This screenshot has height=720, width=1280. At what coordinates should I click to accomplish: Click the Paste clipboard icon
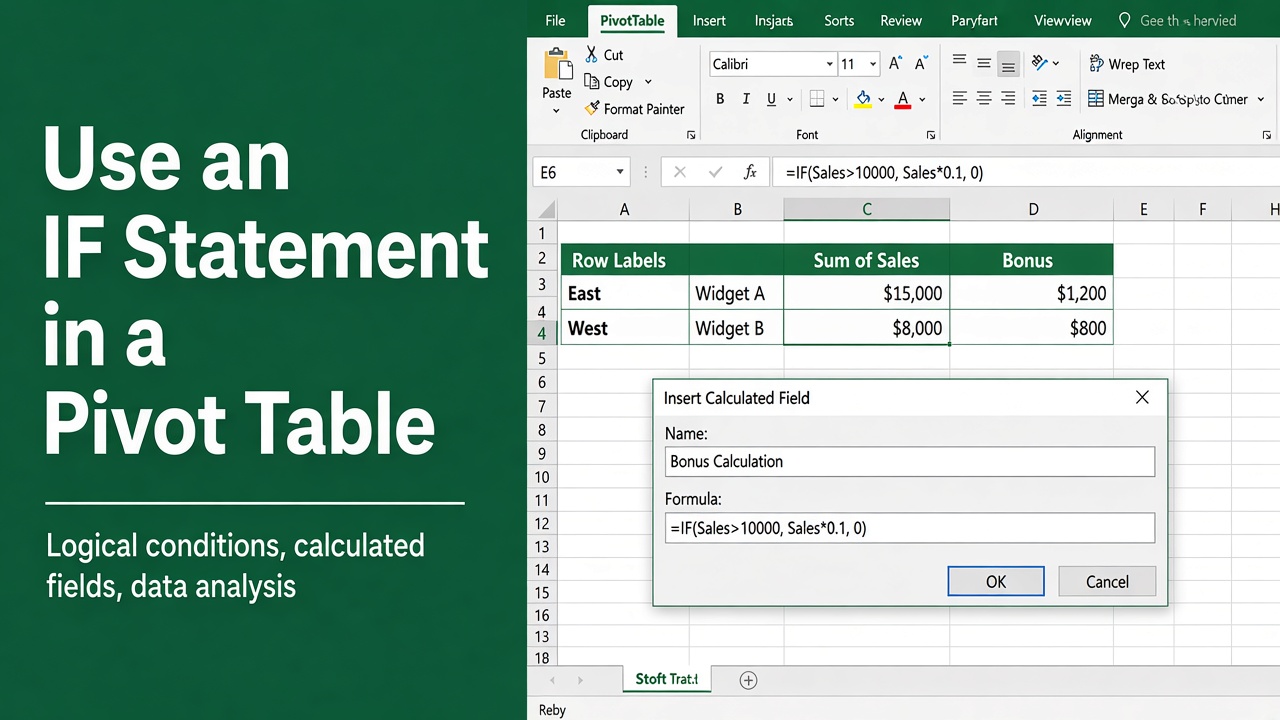(557, 63)
